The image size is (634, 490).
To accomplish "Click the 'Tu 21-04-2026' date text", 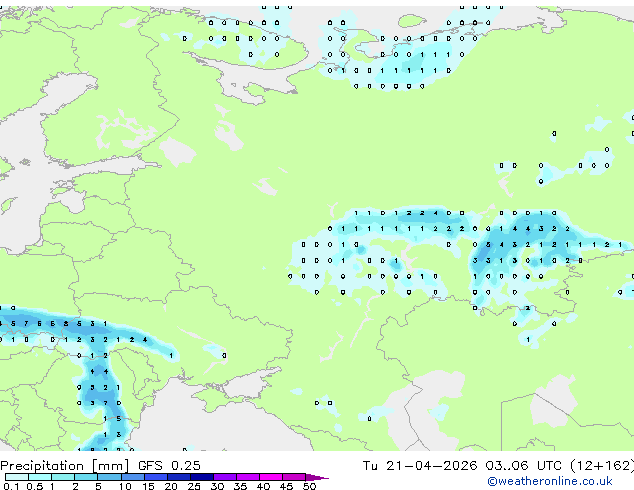I will [420, 466].
